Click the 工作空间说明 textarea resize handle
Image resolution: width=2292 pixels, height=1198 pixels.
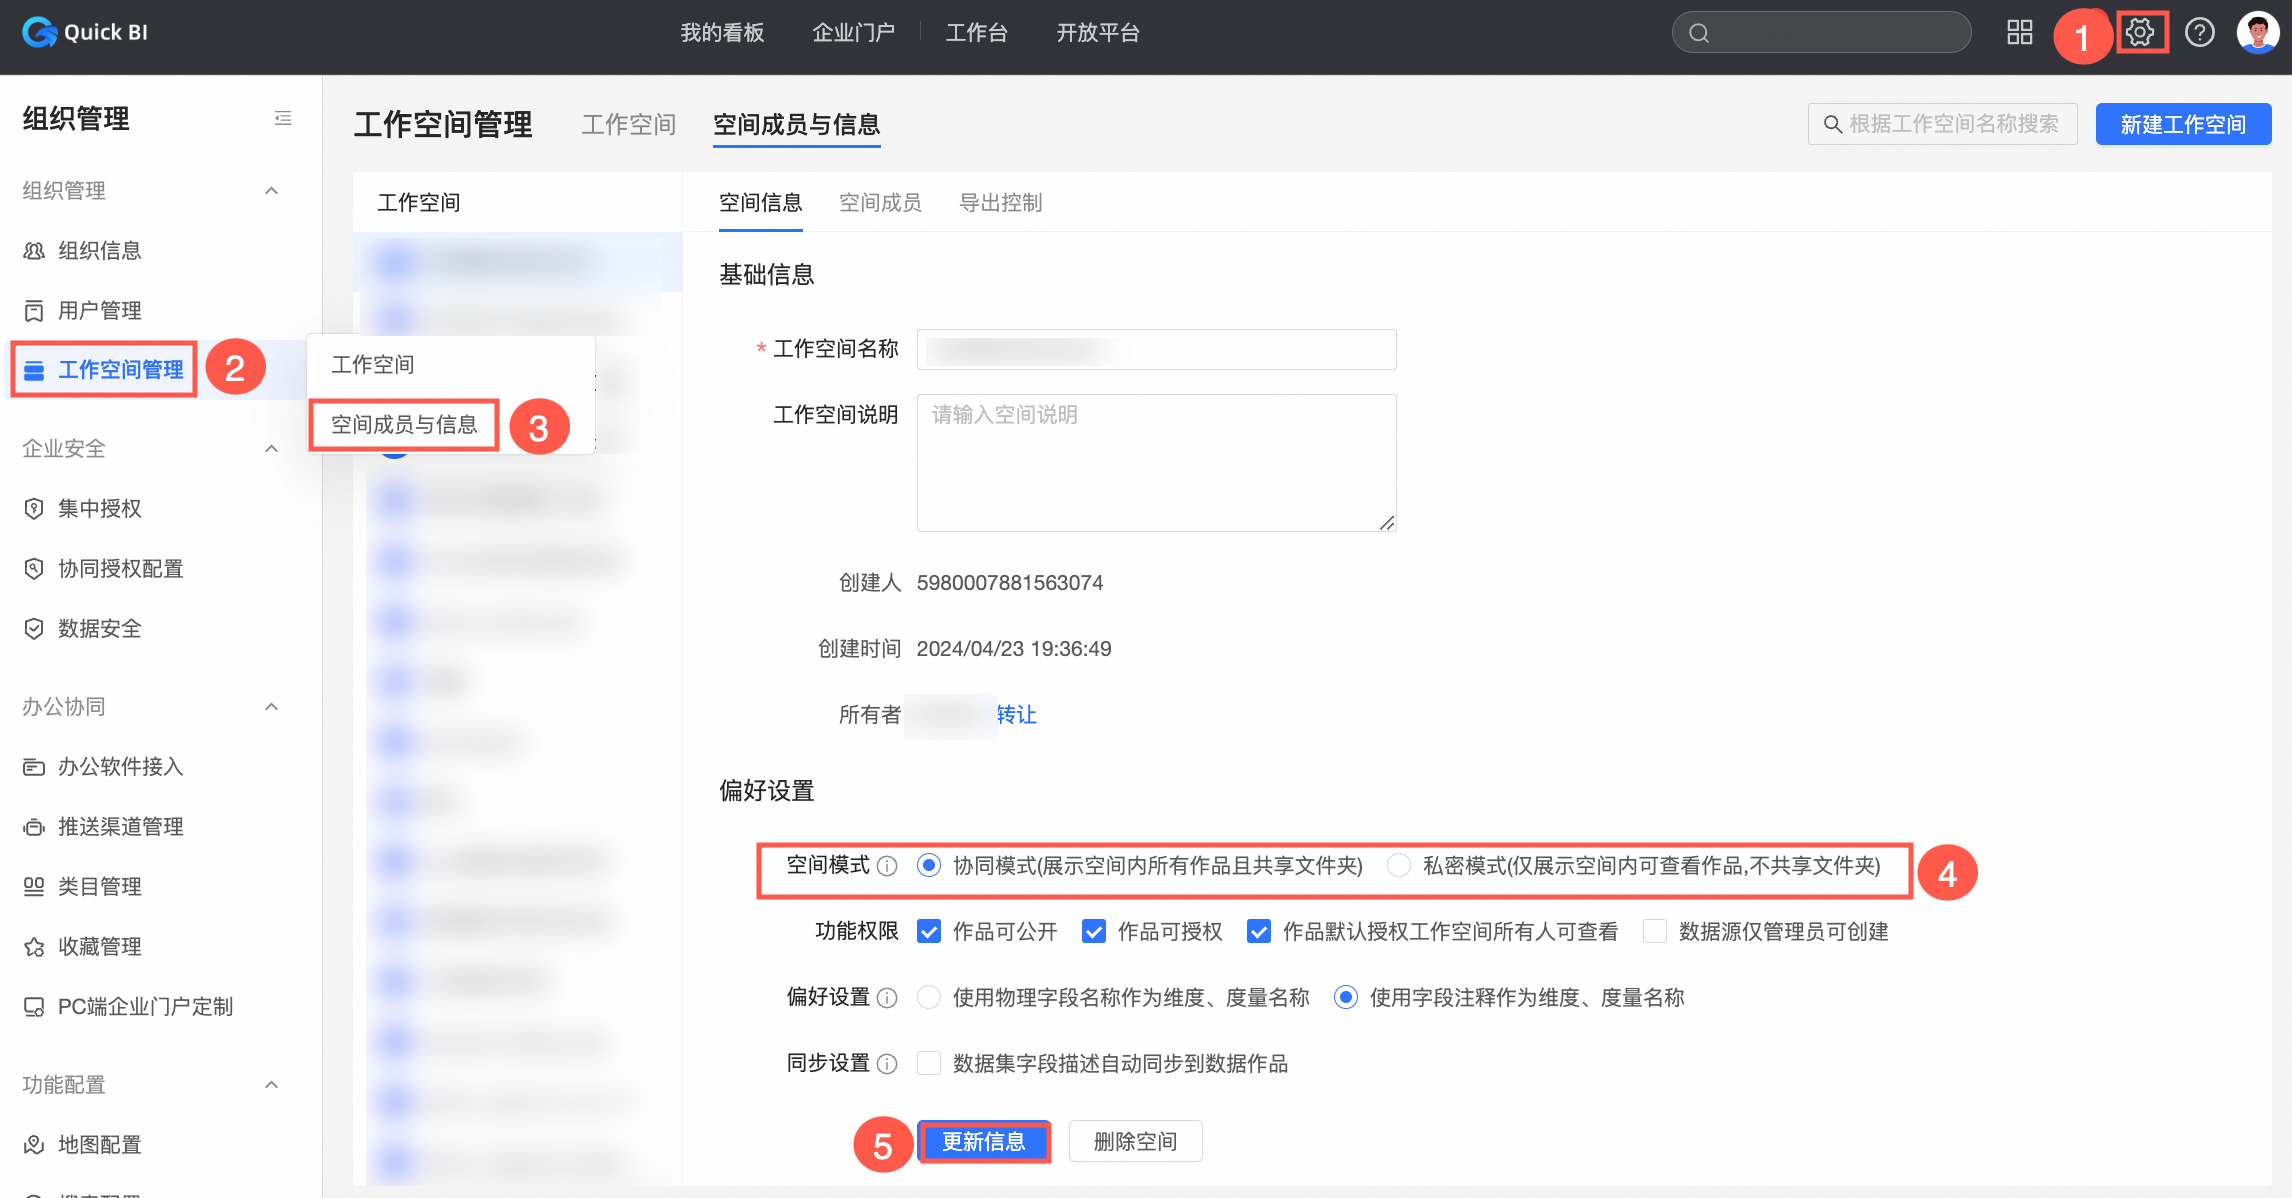tap(1387, 523)
